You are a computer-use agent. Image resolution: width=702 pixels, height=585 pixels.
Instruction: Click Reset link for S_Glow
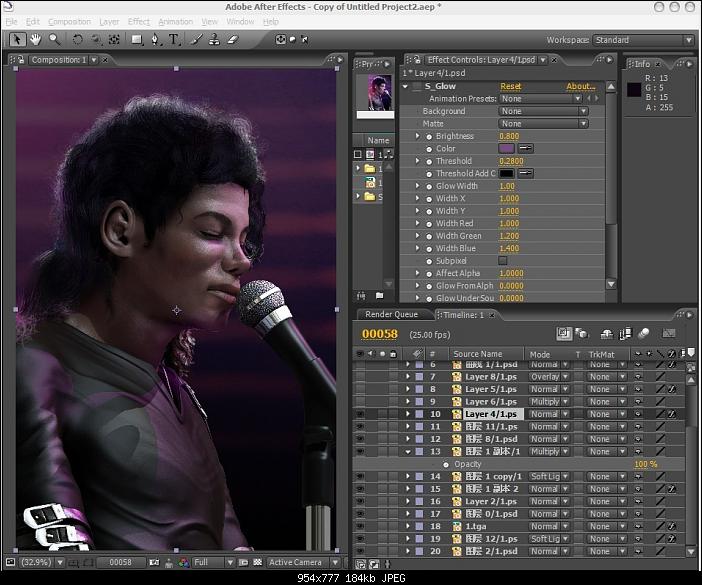[511, 86]
